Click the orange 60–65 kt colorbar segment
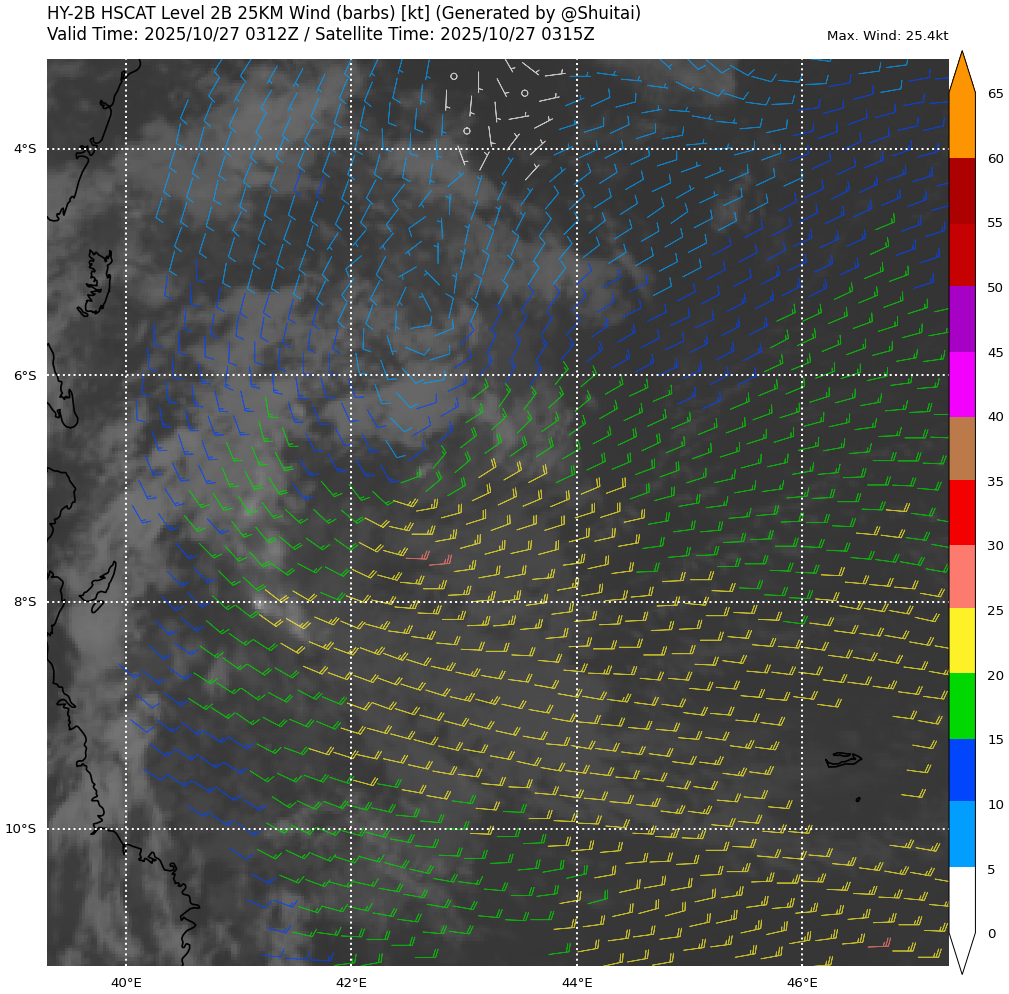 pyautogui.click(x=961, y=125)
